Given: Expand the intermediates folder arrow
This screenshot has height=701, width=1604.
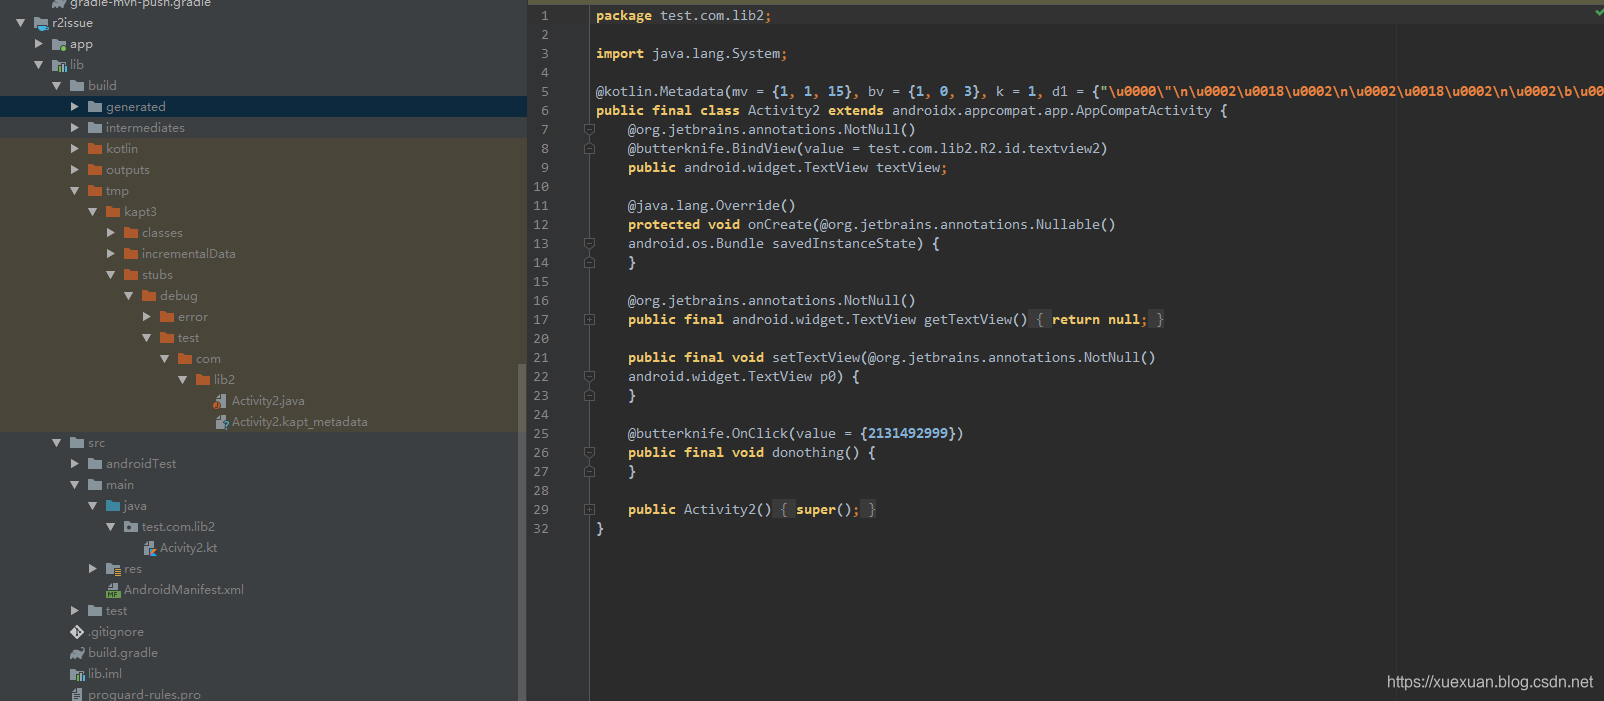Looking at the screenshot, I should pos(74,128).
